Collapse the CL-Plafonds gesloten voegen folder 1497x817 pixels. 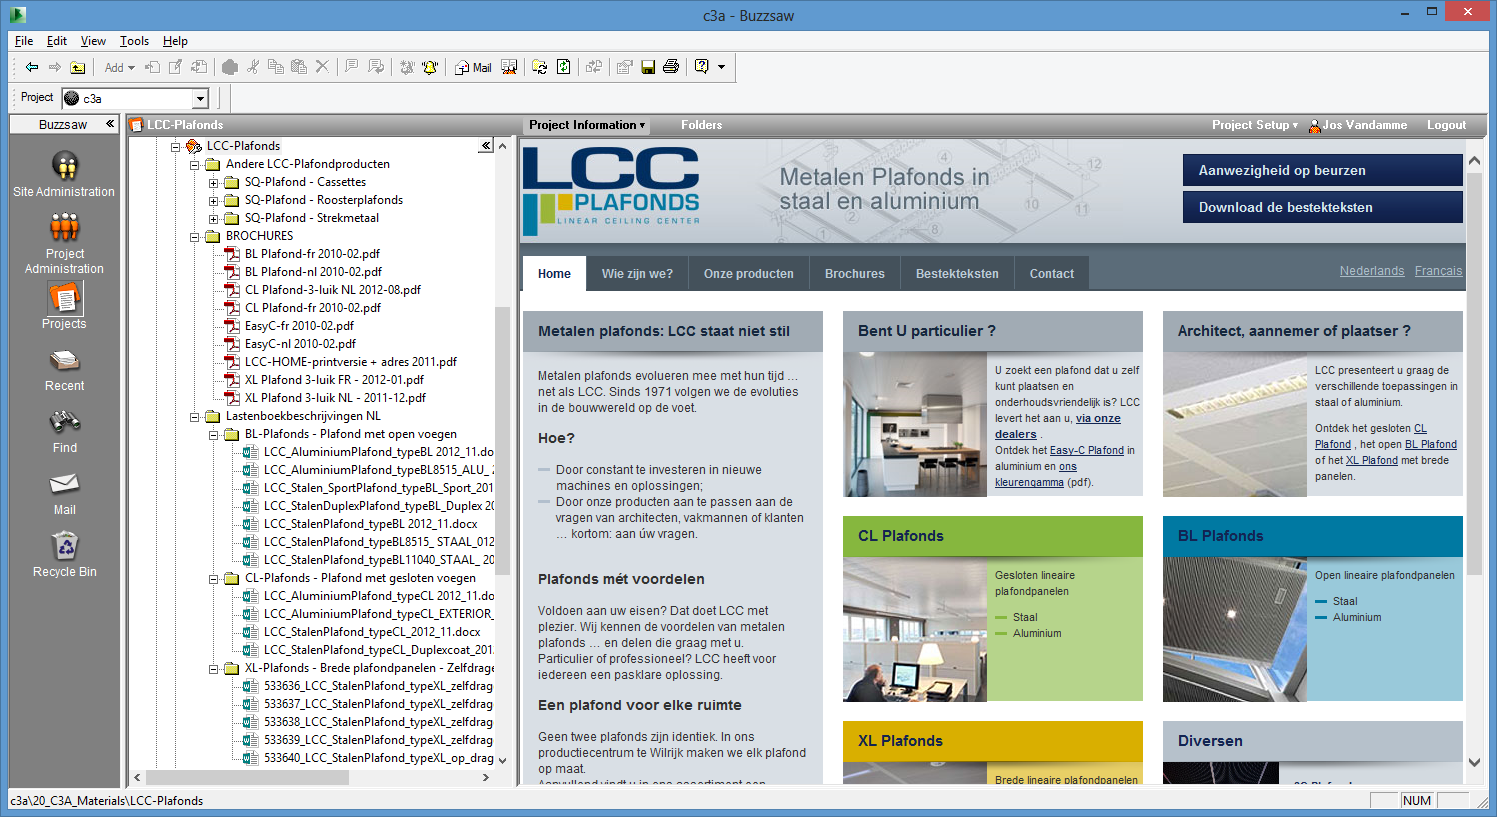click(213, 578)
